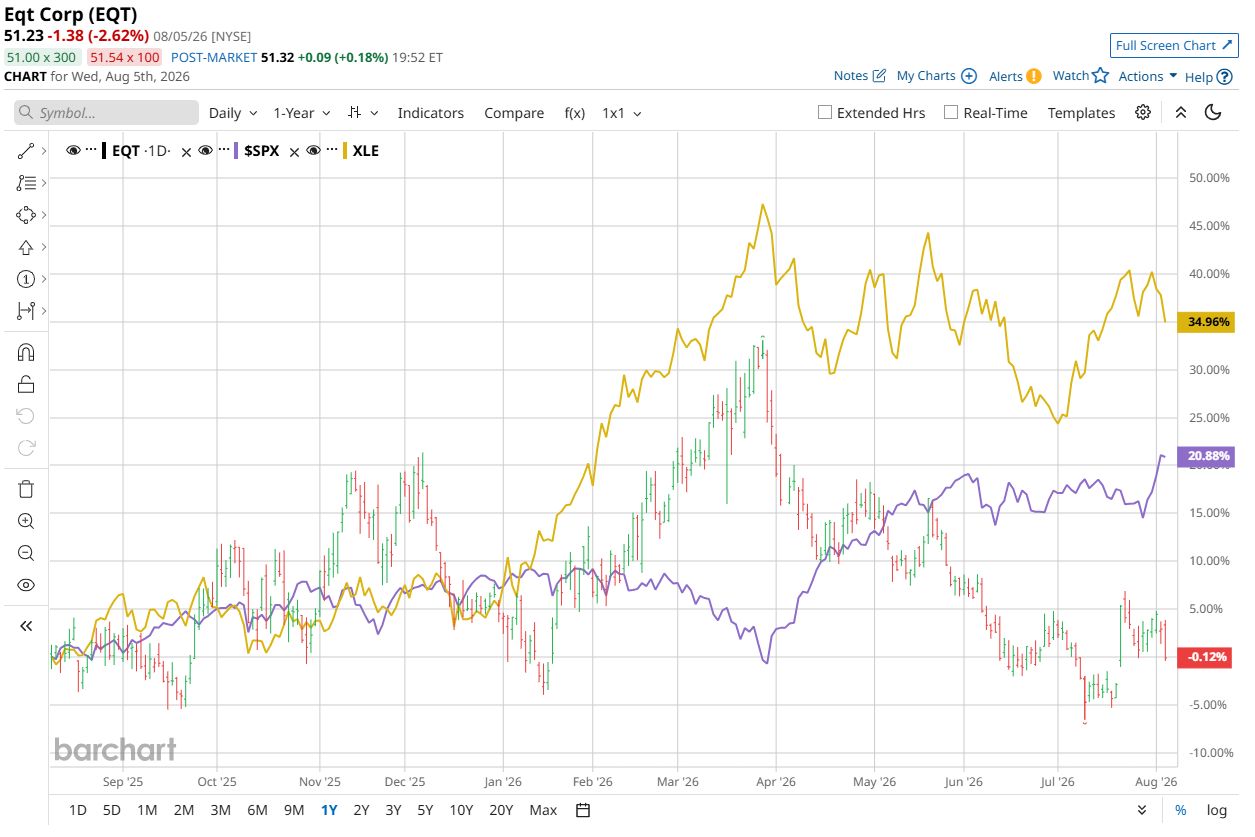
Task: Select the 5D range tab
Action: coord(112,810)
